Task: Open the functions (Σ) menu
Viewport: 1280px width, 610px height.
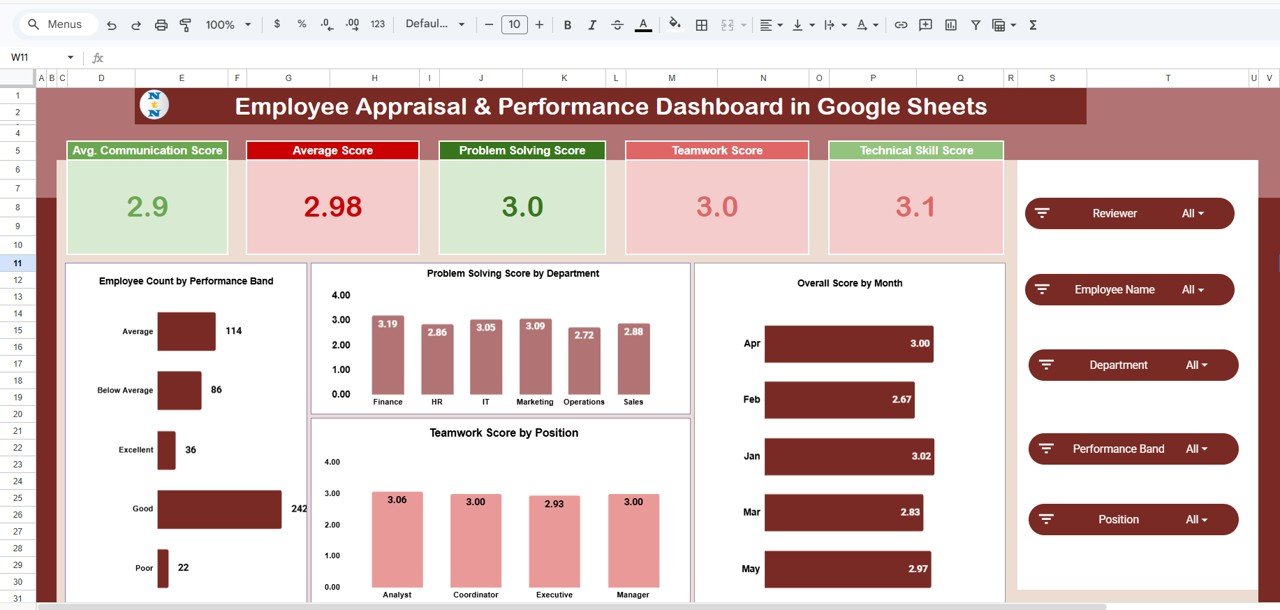Action: click(x=1033, y=24)
